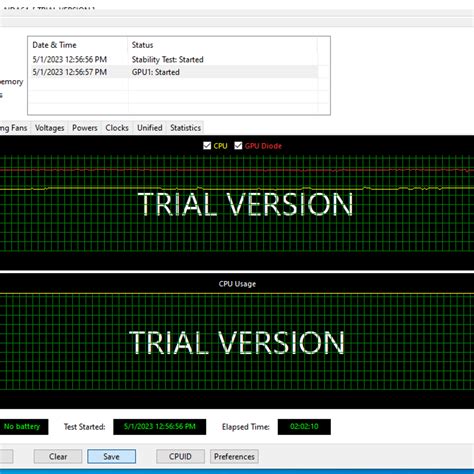Open the Statistics tab
Image resolution: width=474 pixels, height=474 pixels.
185,128
